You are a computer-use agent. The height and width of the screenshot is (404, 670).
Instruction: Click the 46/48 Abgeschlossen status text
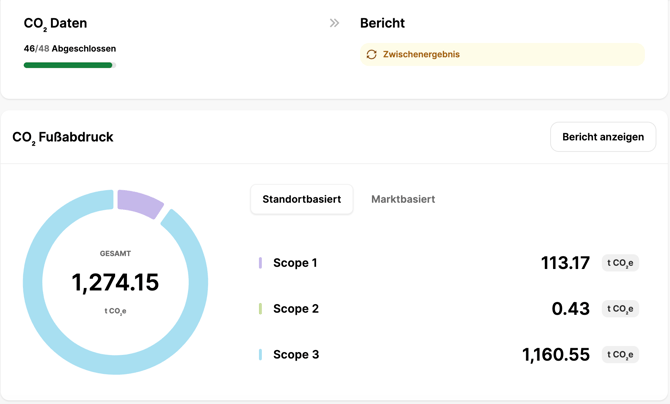click(70, 48)
